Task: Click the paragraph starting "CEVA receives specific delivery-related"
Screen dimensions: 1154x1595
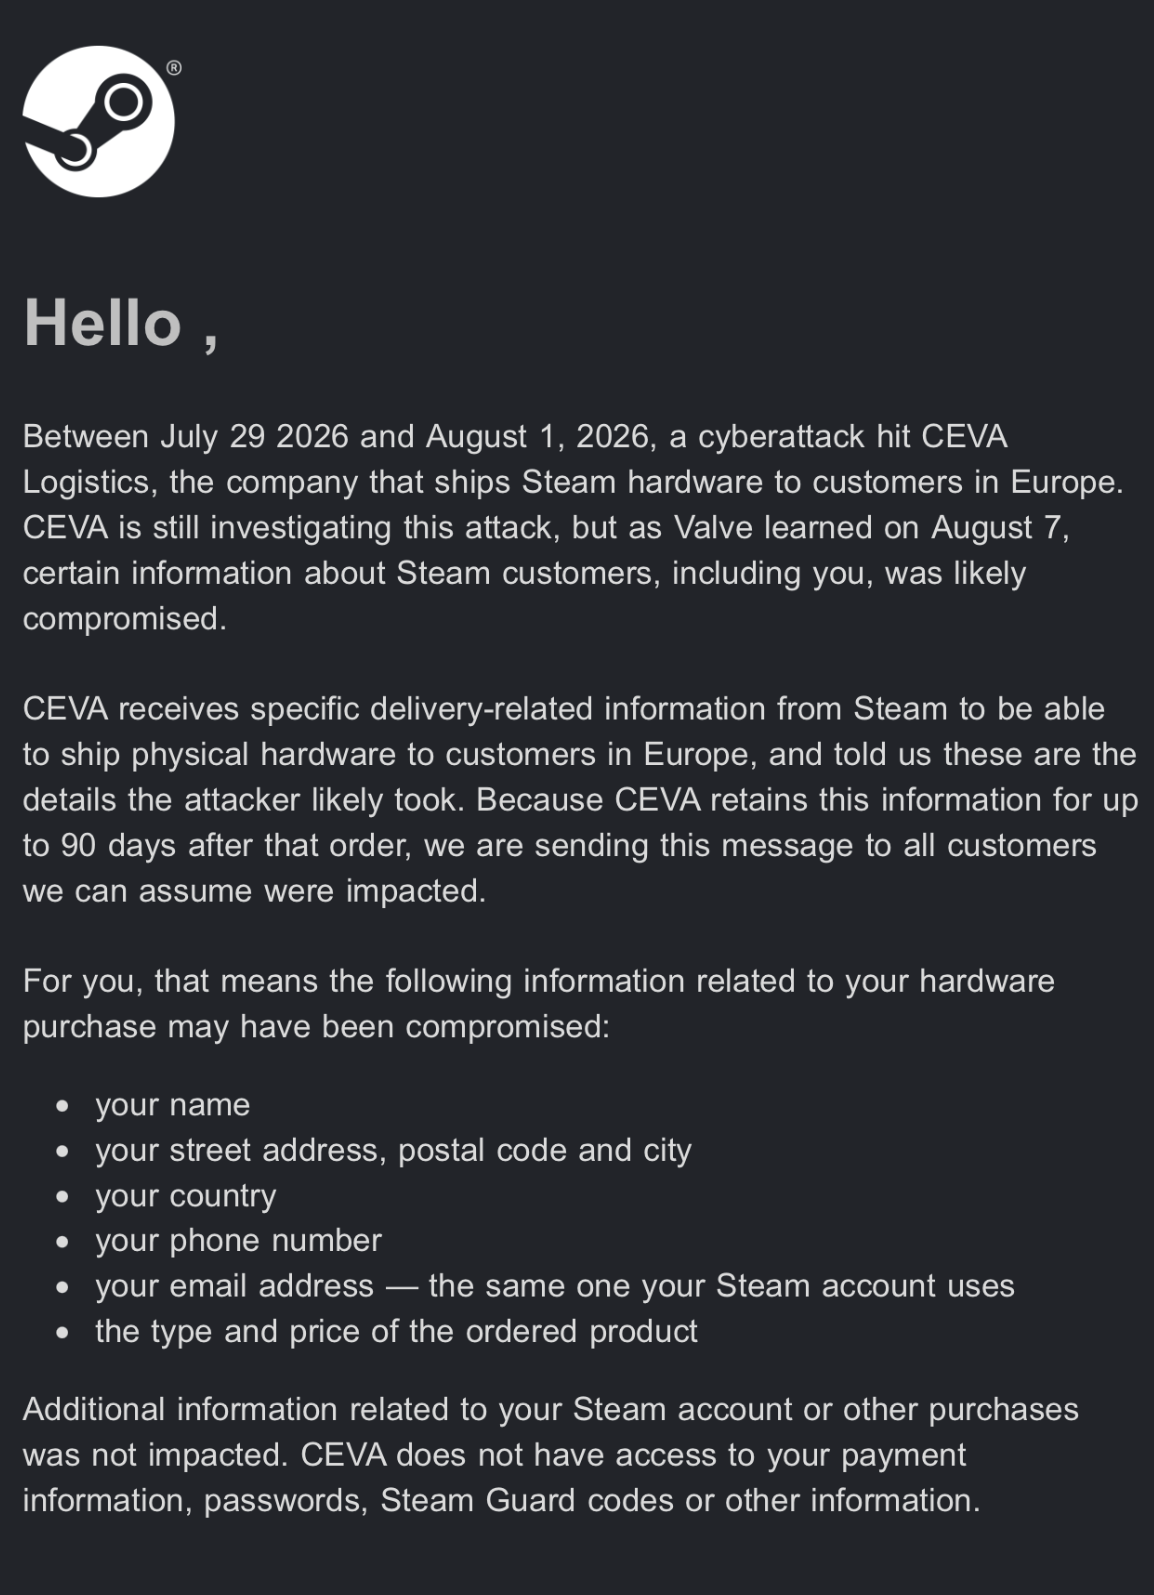Action: pos(580,799)
